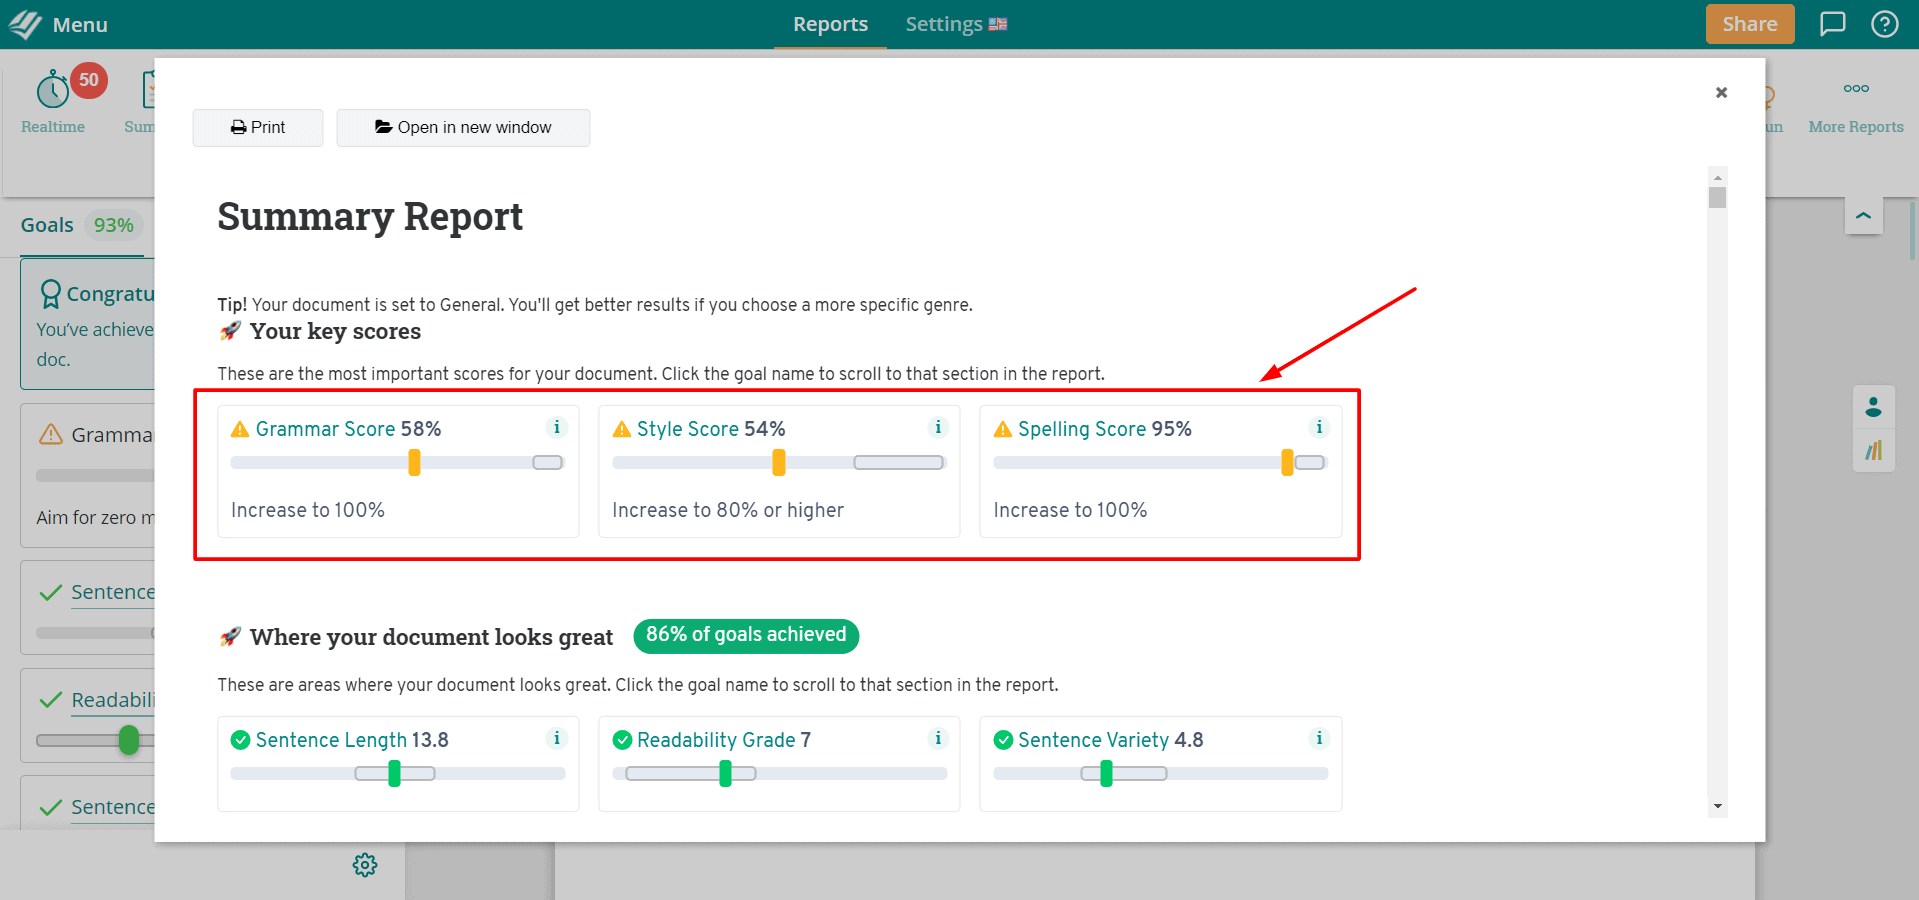Click the Spelling Score info icon
This screenshot has height=900, width=1919.
(1319, 428)
